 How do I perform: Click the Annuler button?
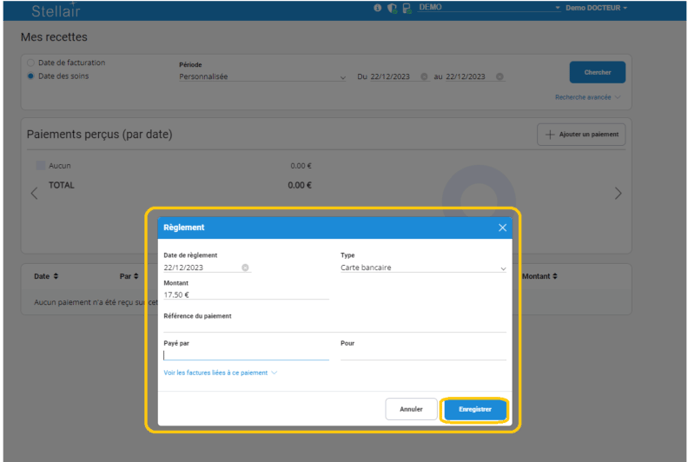click(411, 409)
